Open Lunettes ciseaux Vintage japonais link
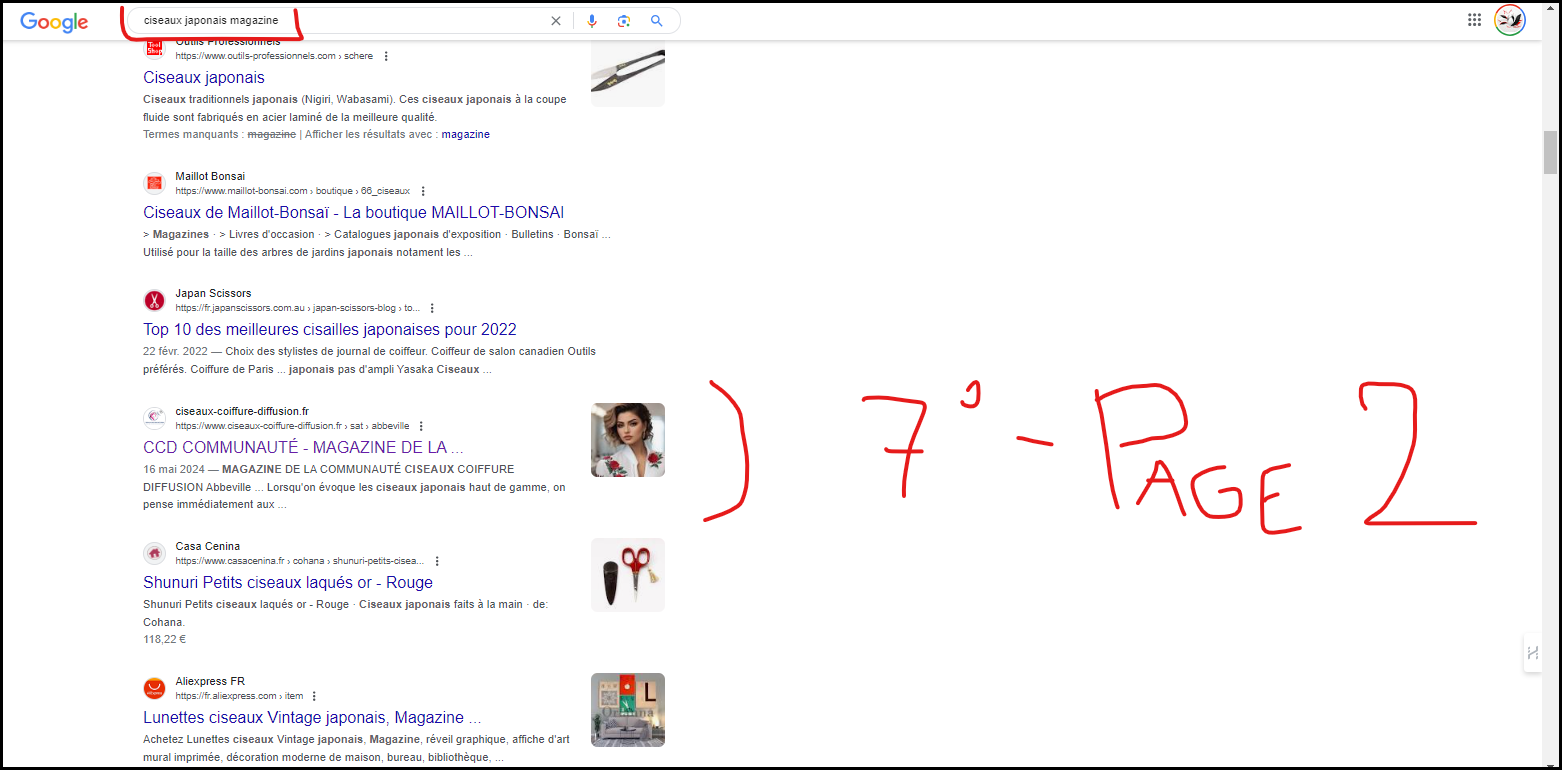Screen dimensions: 1562x770 pyautogui.click(x=312, y=718)
